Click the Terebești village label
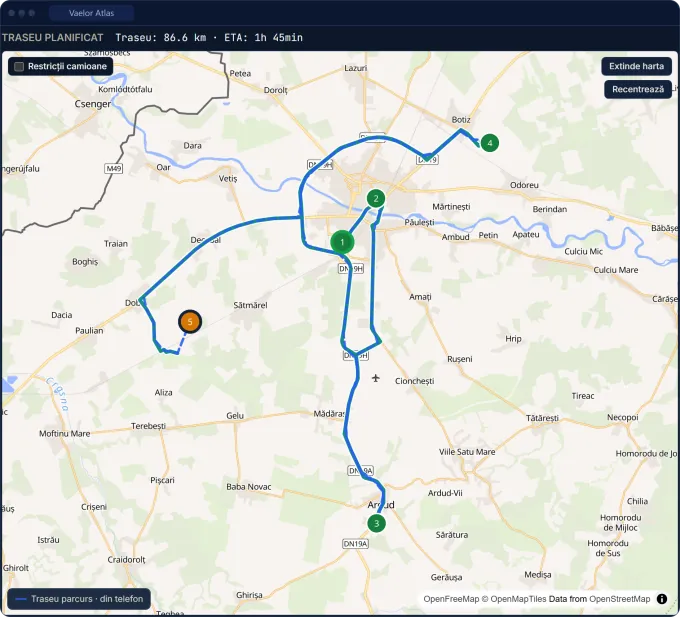Viewport: 680px width, 617px height. (148, 426)
